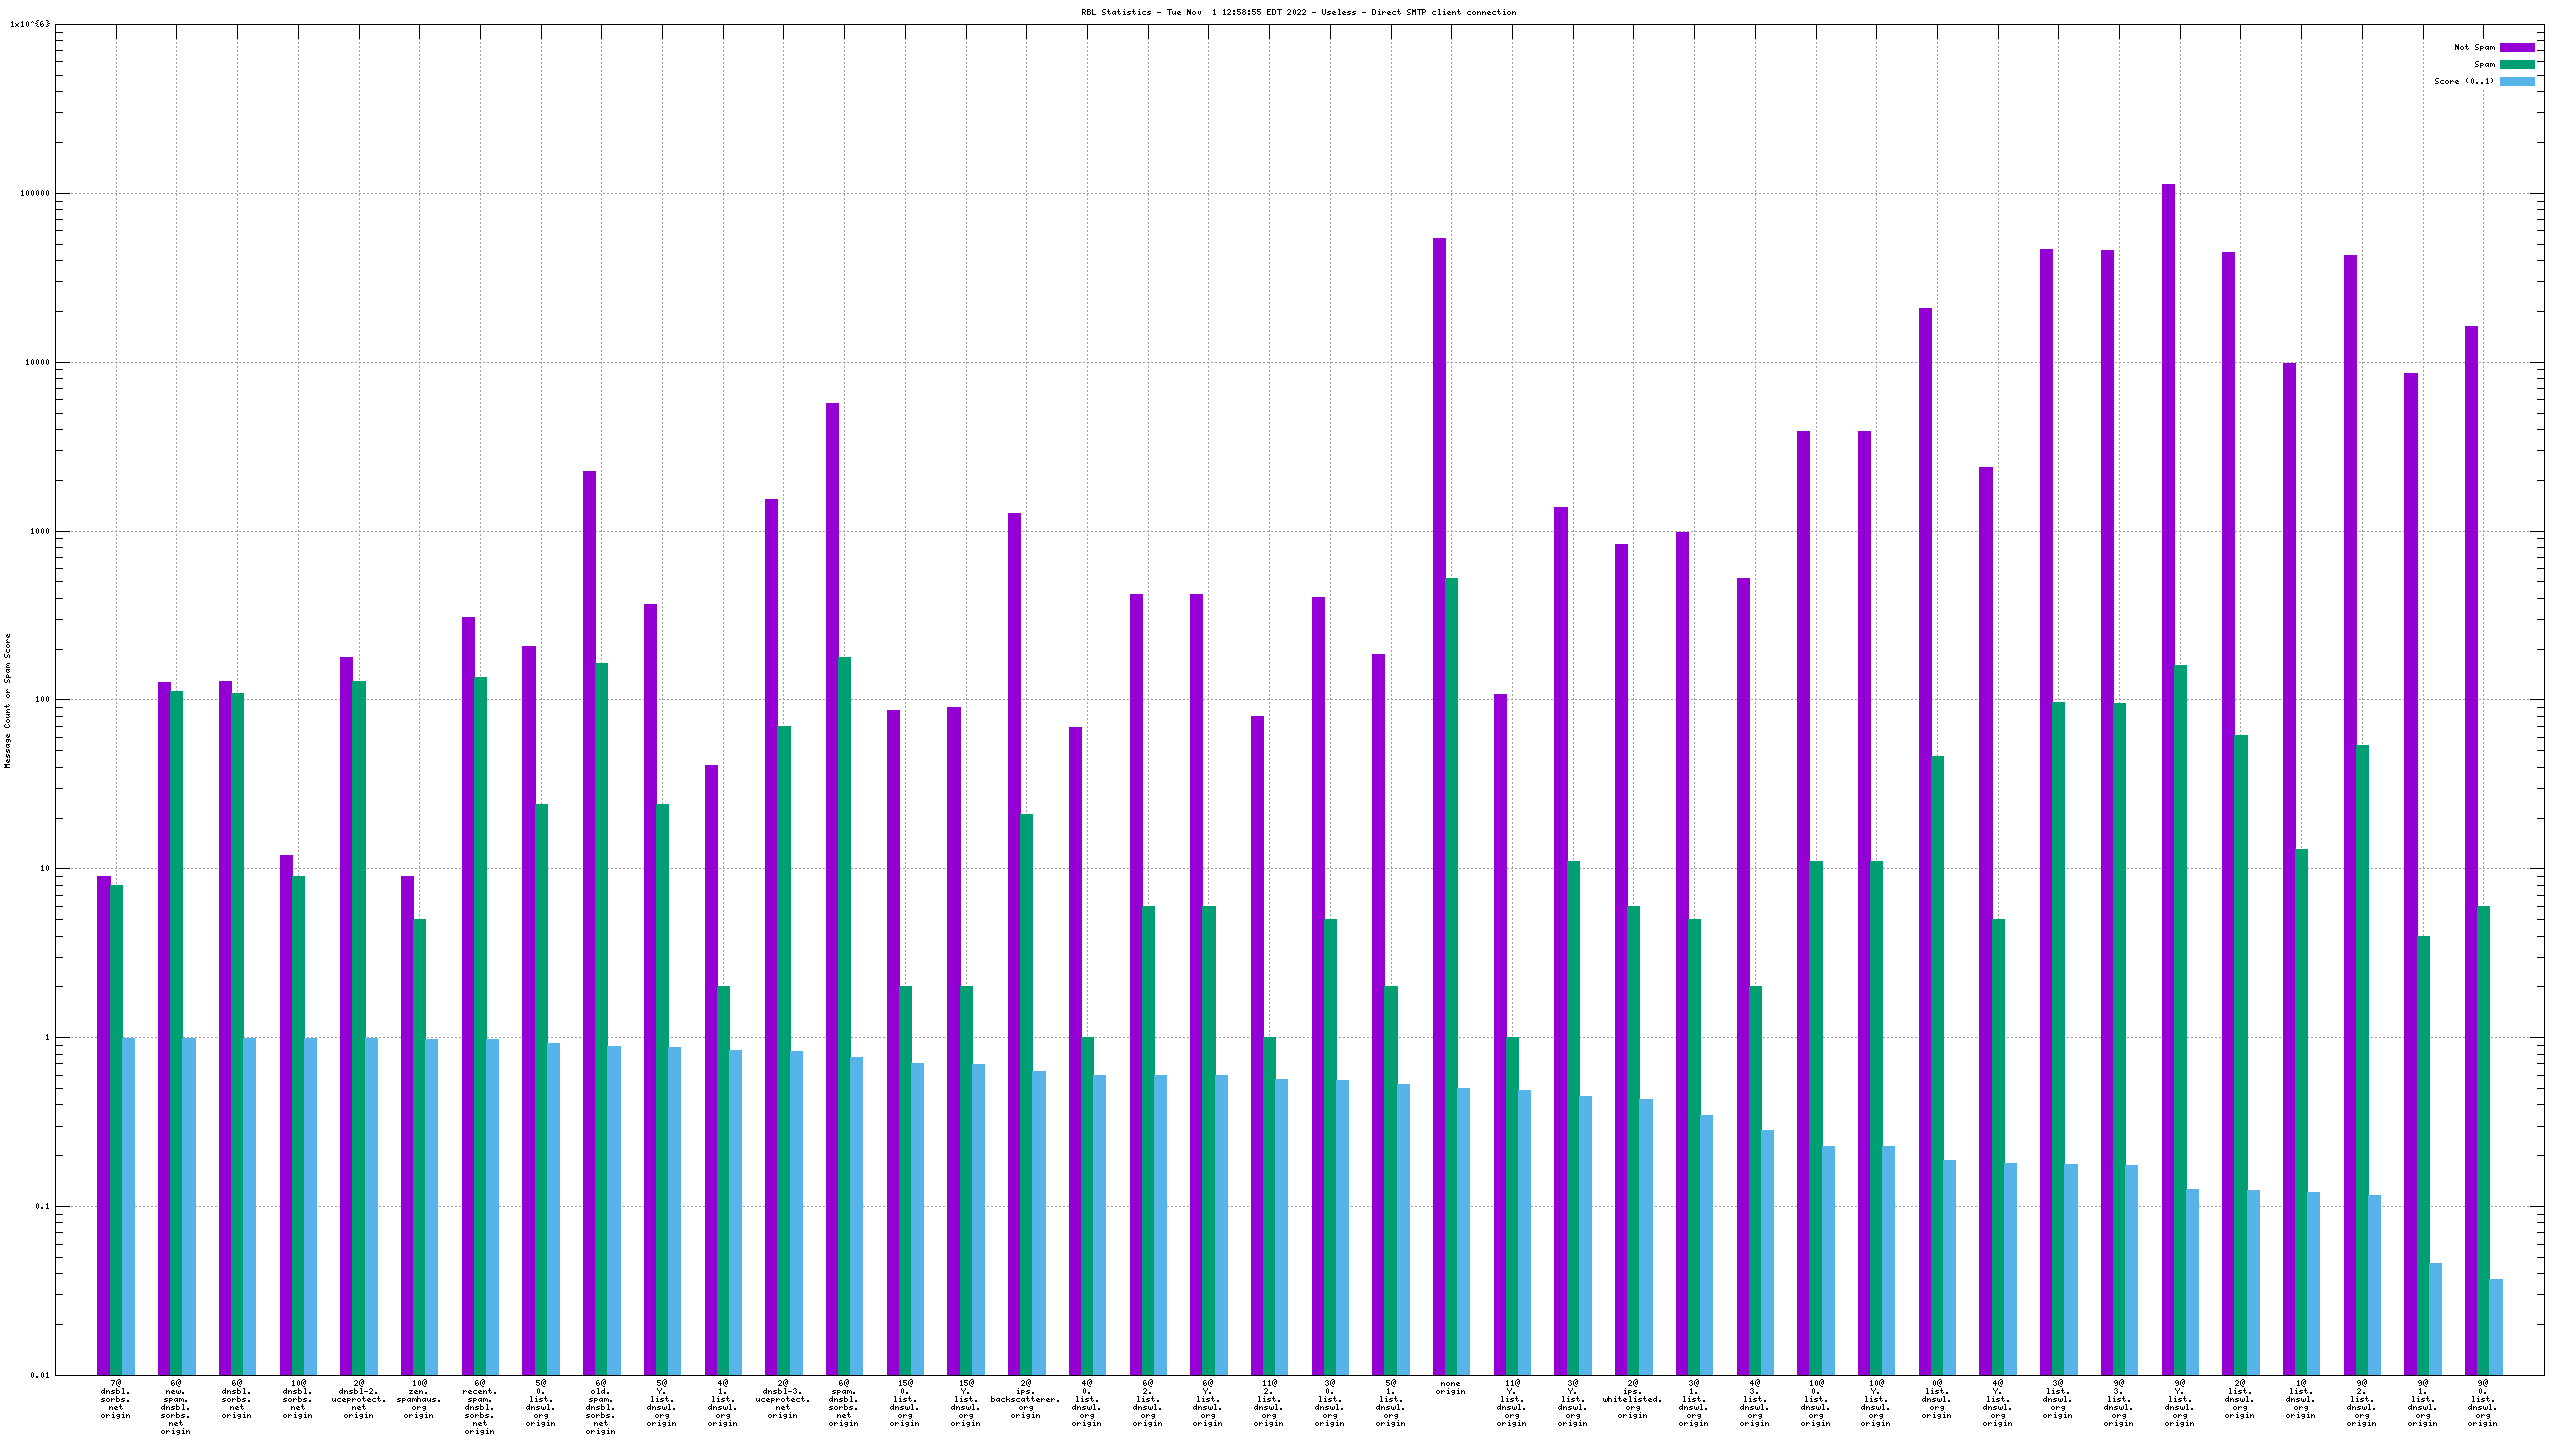Click the recent.spam.dnsbl.sorbs.net x-axis label

coord(480,1407)
